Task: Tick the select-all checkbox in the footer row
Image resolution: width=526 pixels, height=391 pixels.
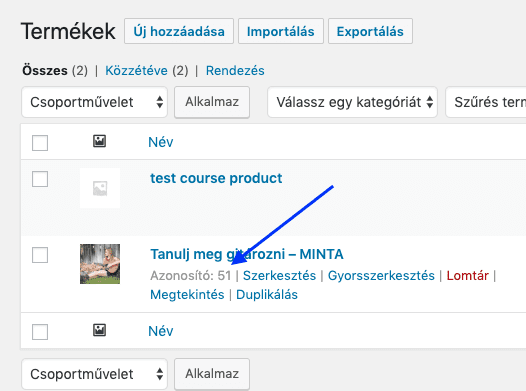Action: click(40, 332)
